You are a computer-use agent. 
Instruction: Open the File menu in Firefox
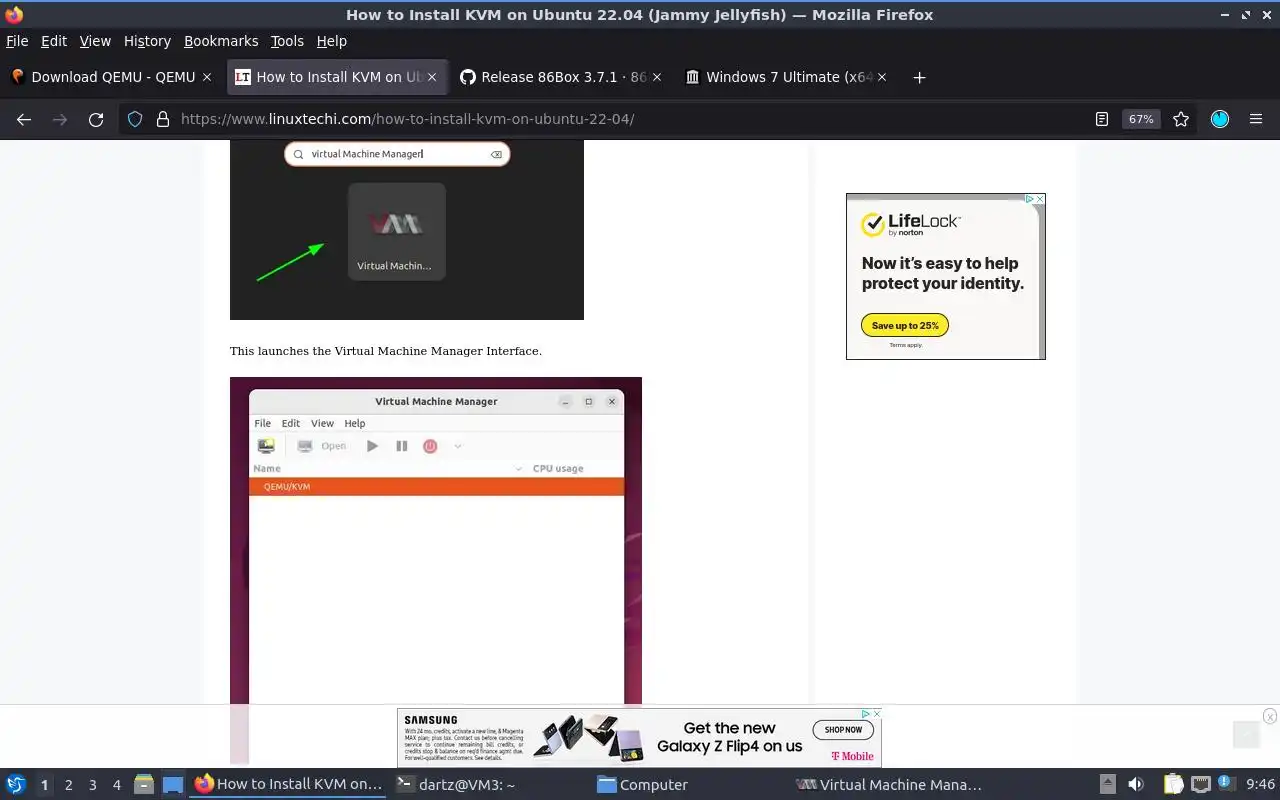[17, 41]
